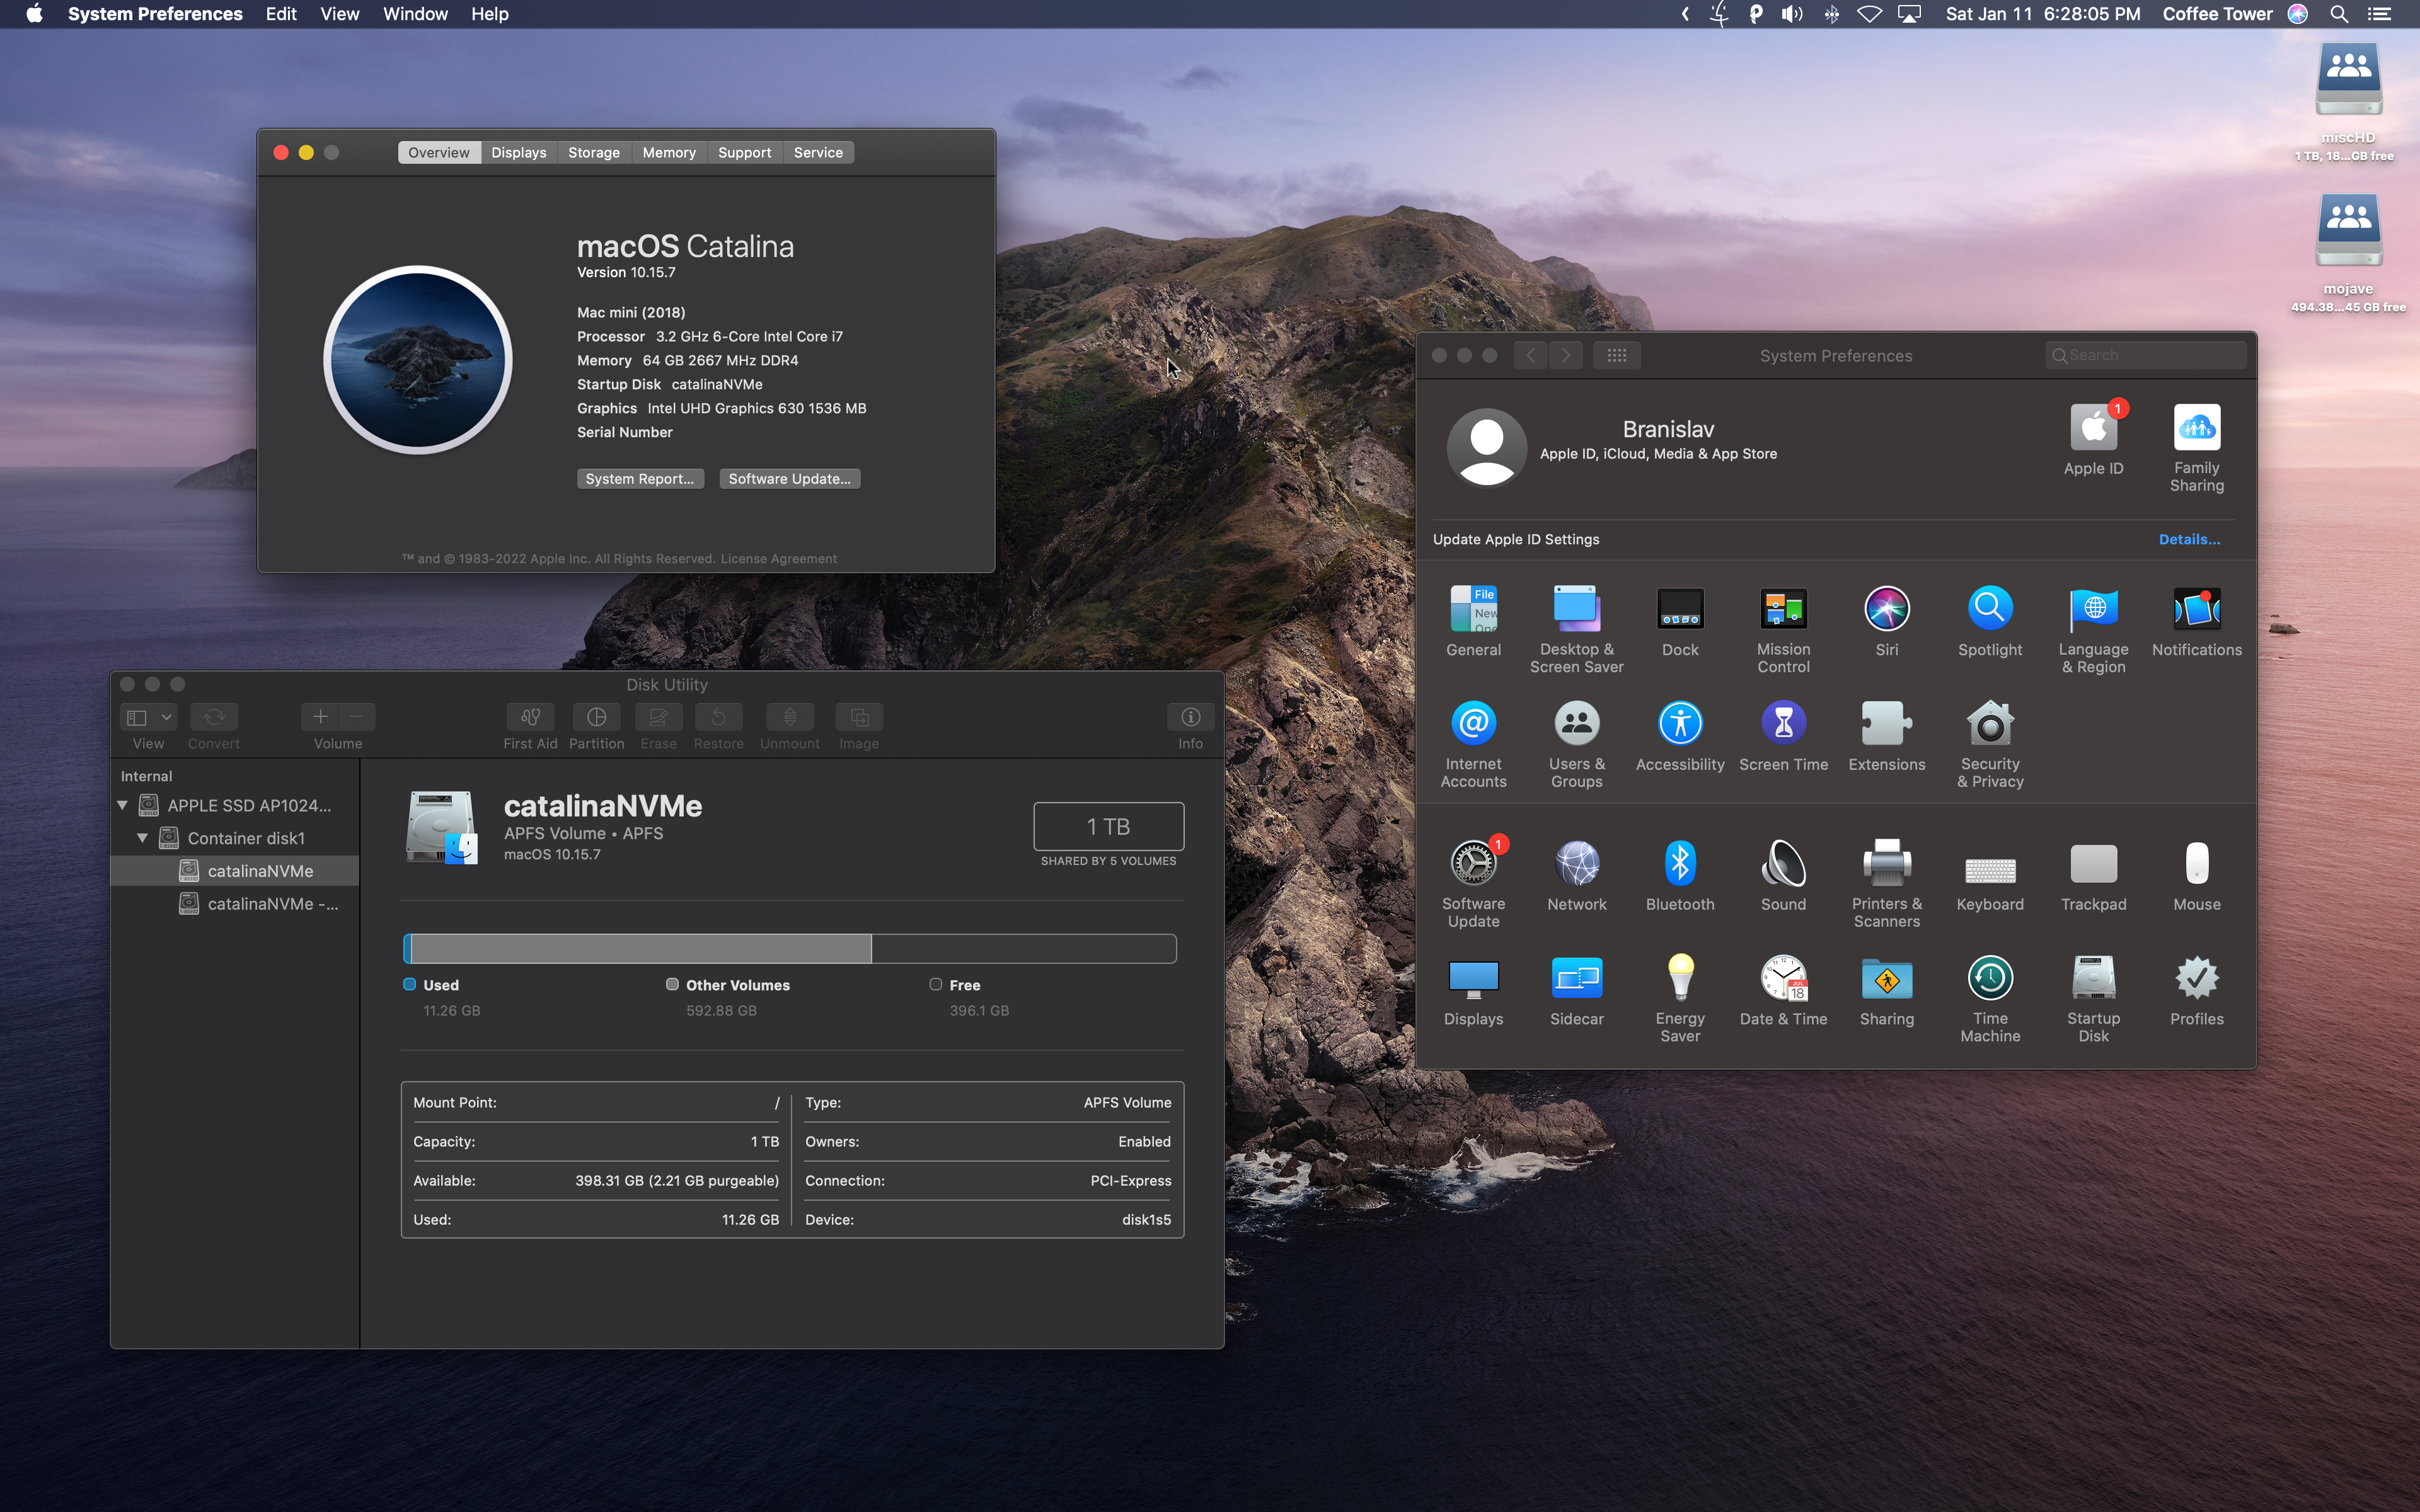Viewport: 2420px width, 1512px height.
Task: Click the Details link for Apple ID
Action: [2188, 539]
